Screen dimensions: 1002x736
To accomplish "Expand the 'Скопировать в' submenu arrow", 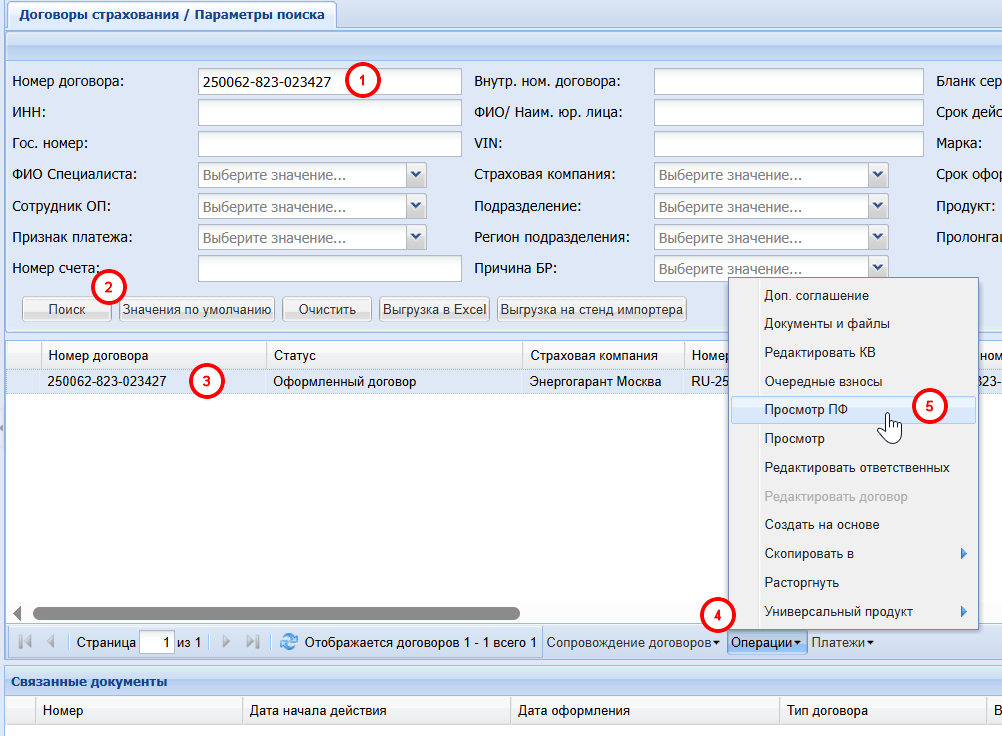I will [x=963, y=554].
